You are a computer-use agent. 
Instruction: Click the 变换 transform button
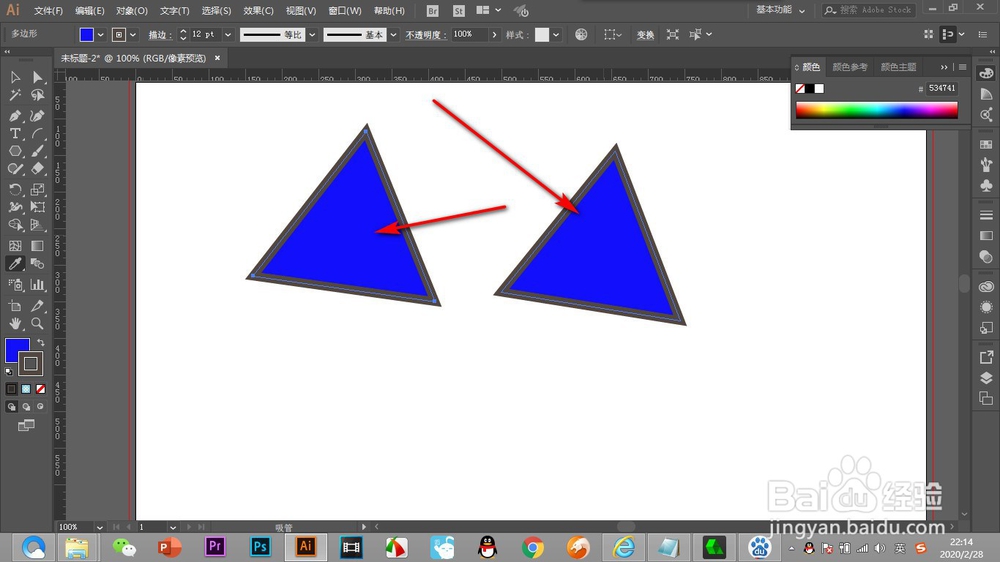[645, 34]
